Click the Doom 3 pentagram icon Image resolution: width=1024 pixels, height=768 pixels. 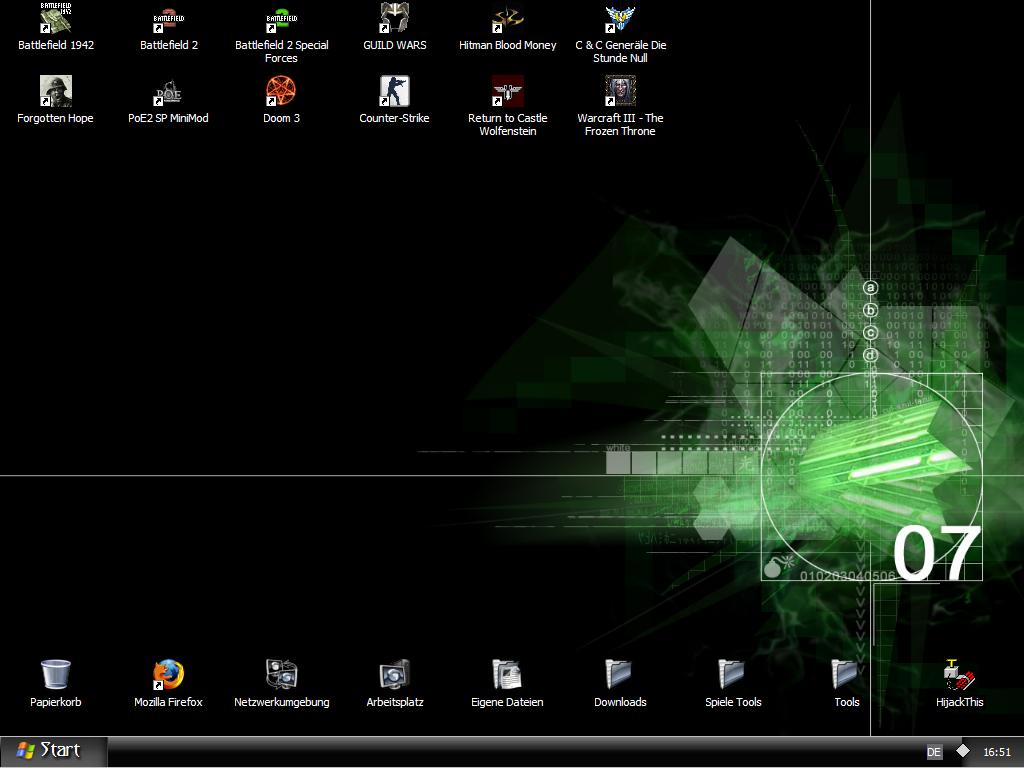[281, 91]
